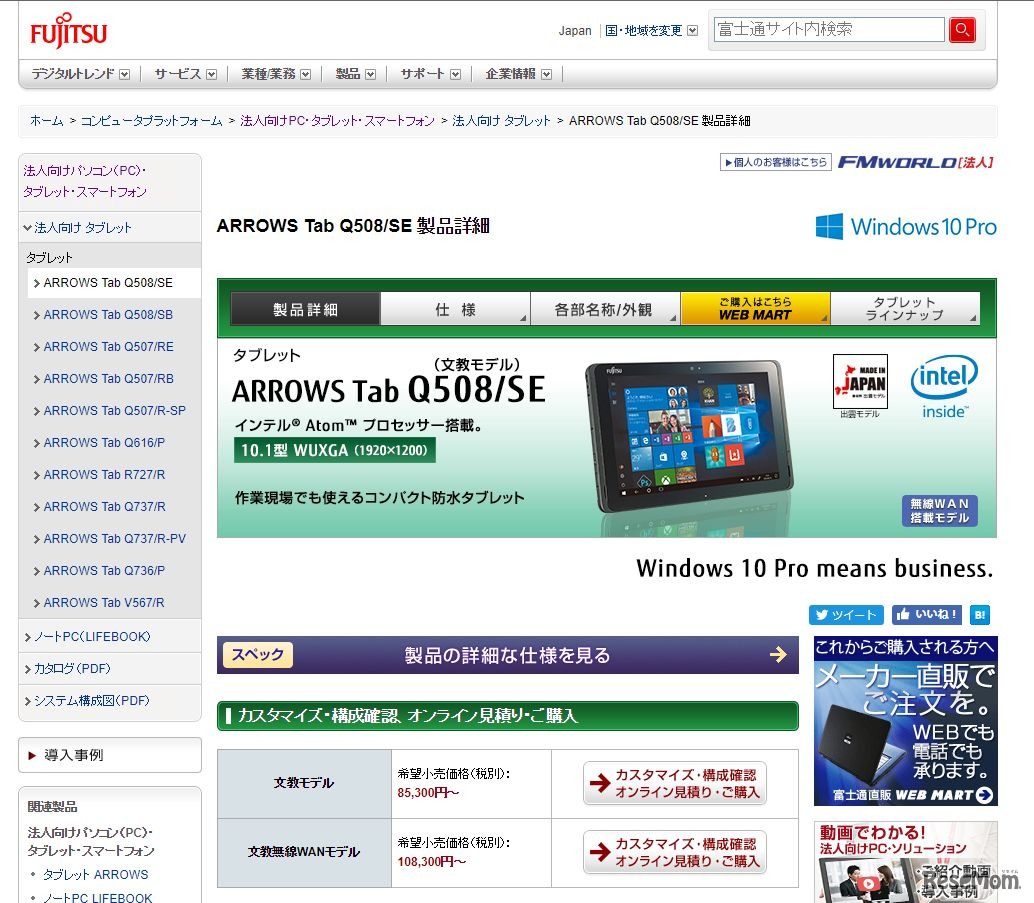Click the ホーム breadcrumb link
1034x903 pixels.
tap(44, 119)
